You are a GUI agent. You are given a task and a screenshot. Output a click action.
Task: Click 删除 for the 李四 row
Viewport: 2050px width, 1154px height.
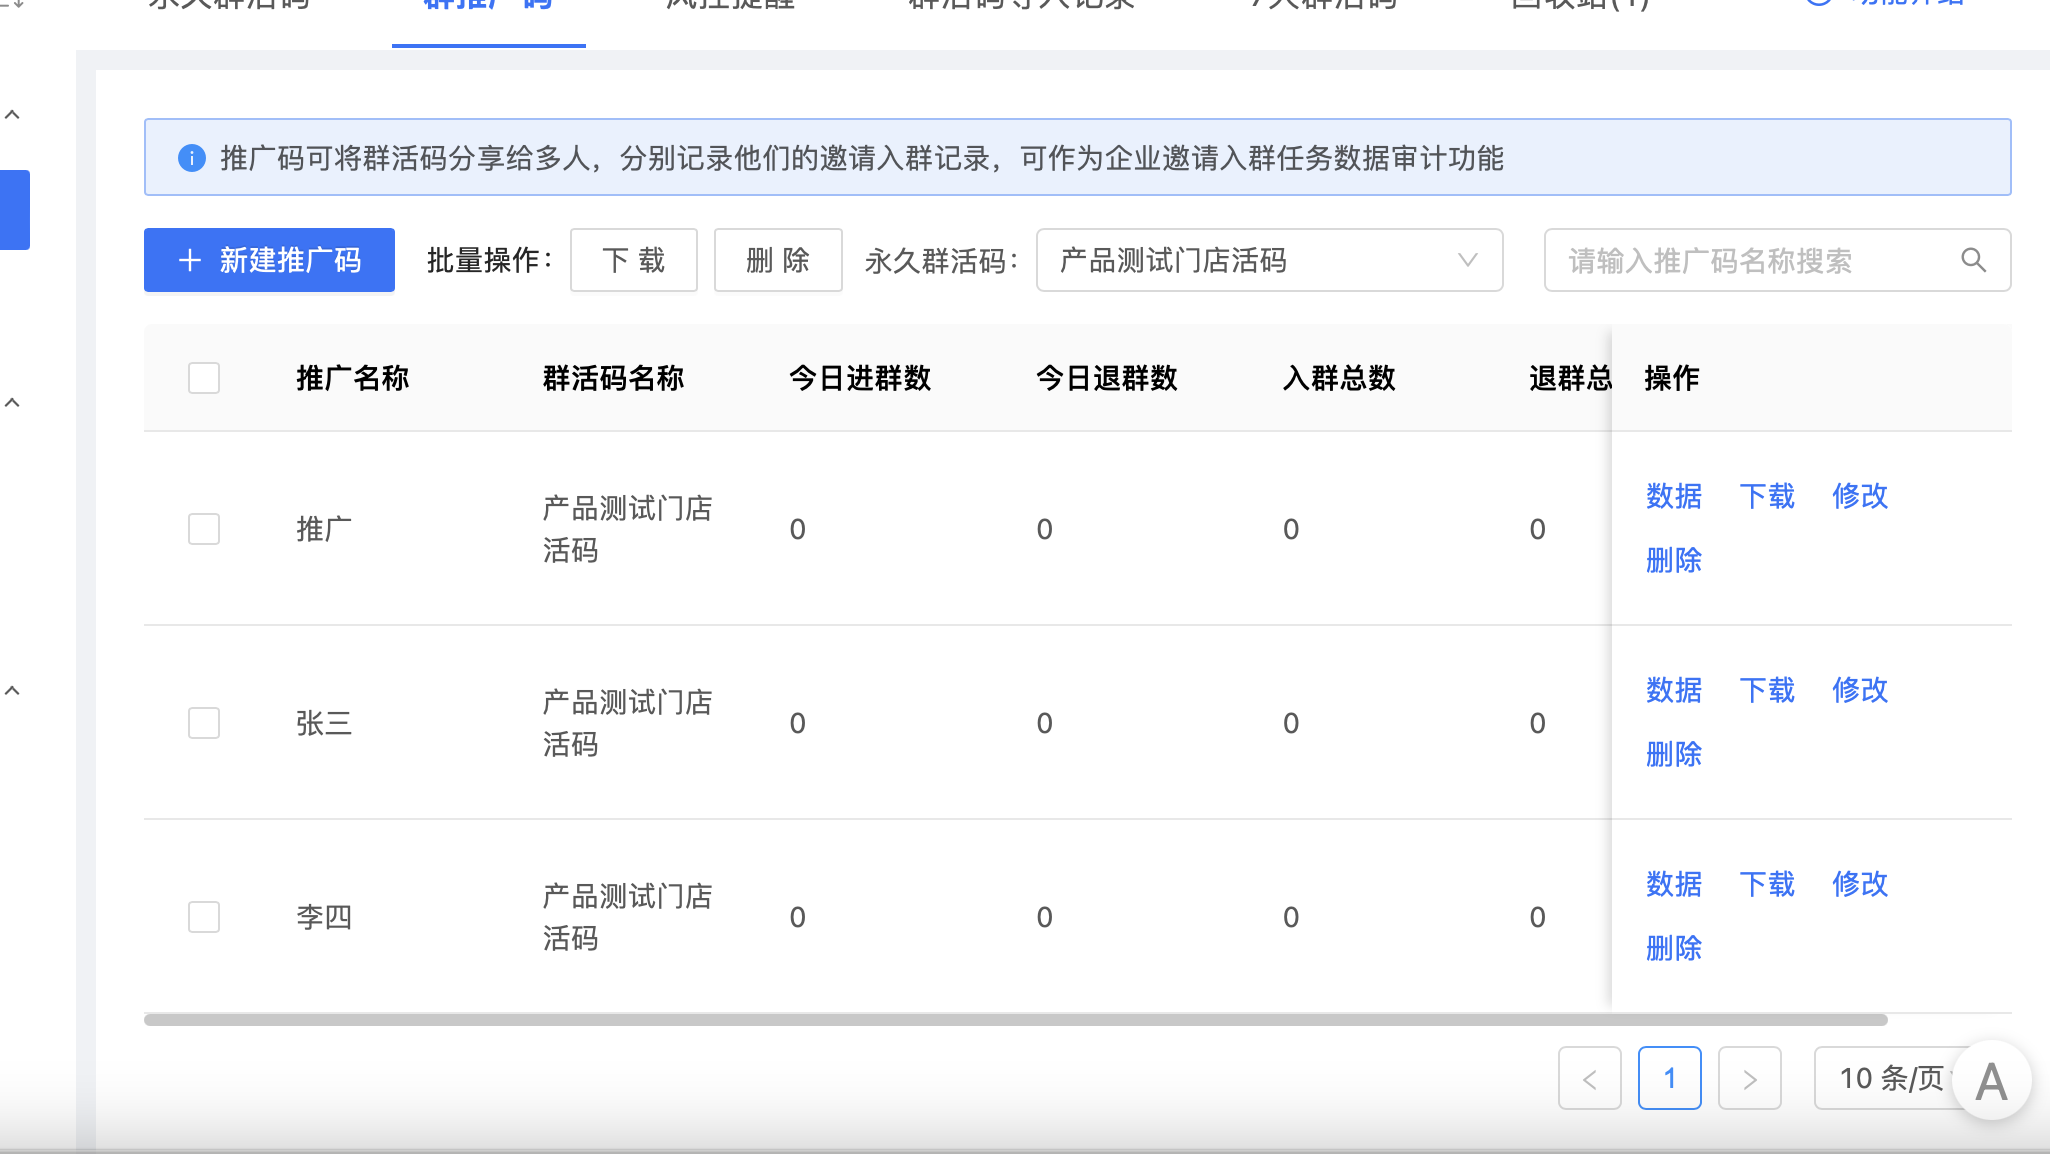[1674, 948]
